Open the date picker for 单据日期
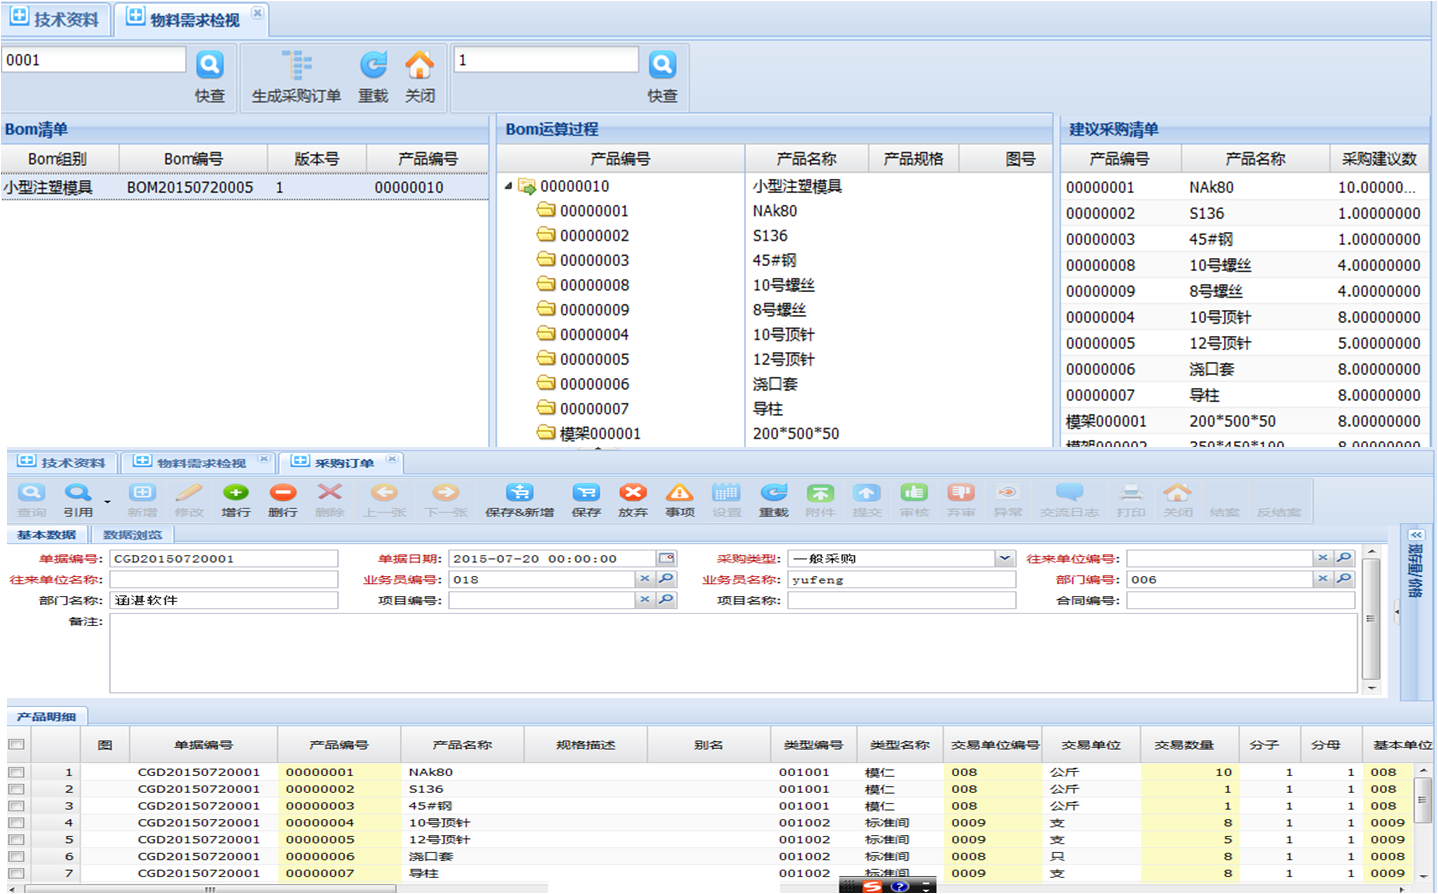The height and width of the screenshot is (894, 1438). [x=666, y=559]
